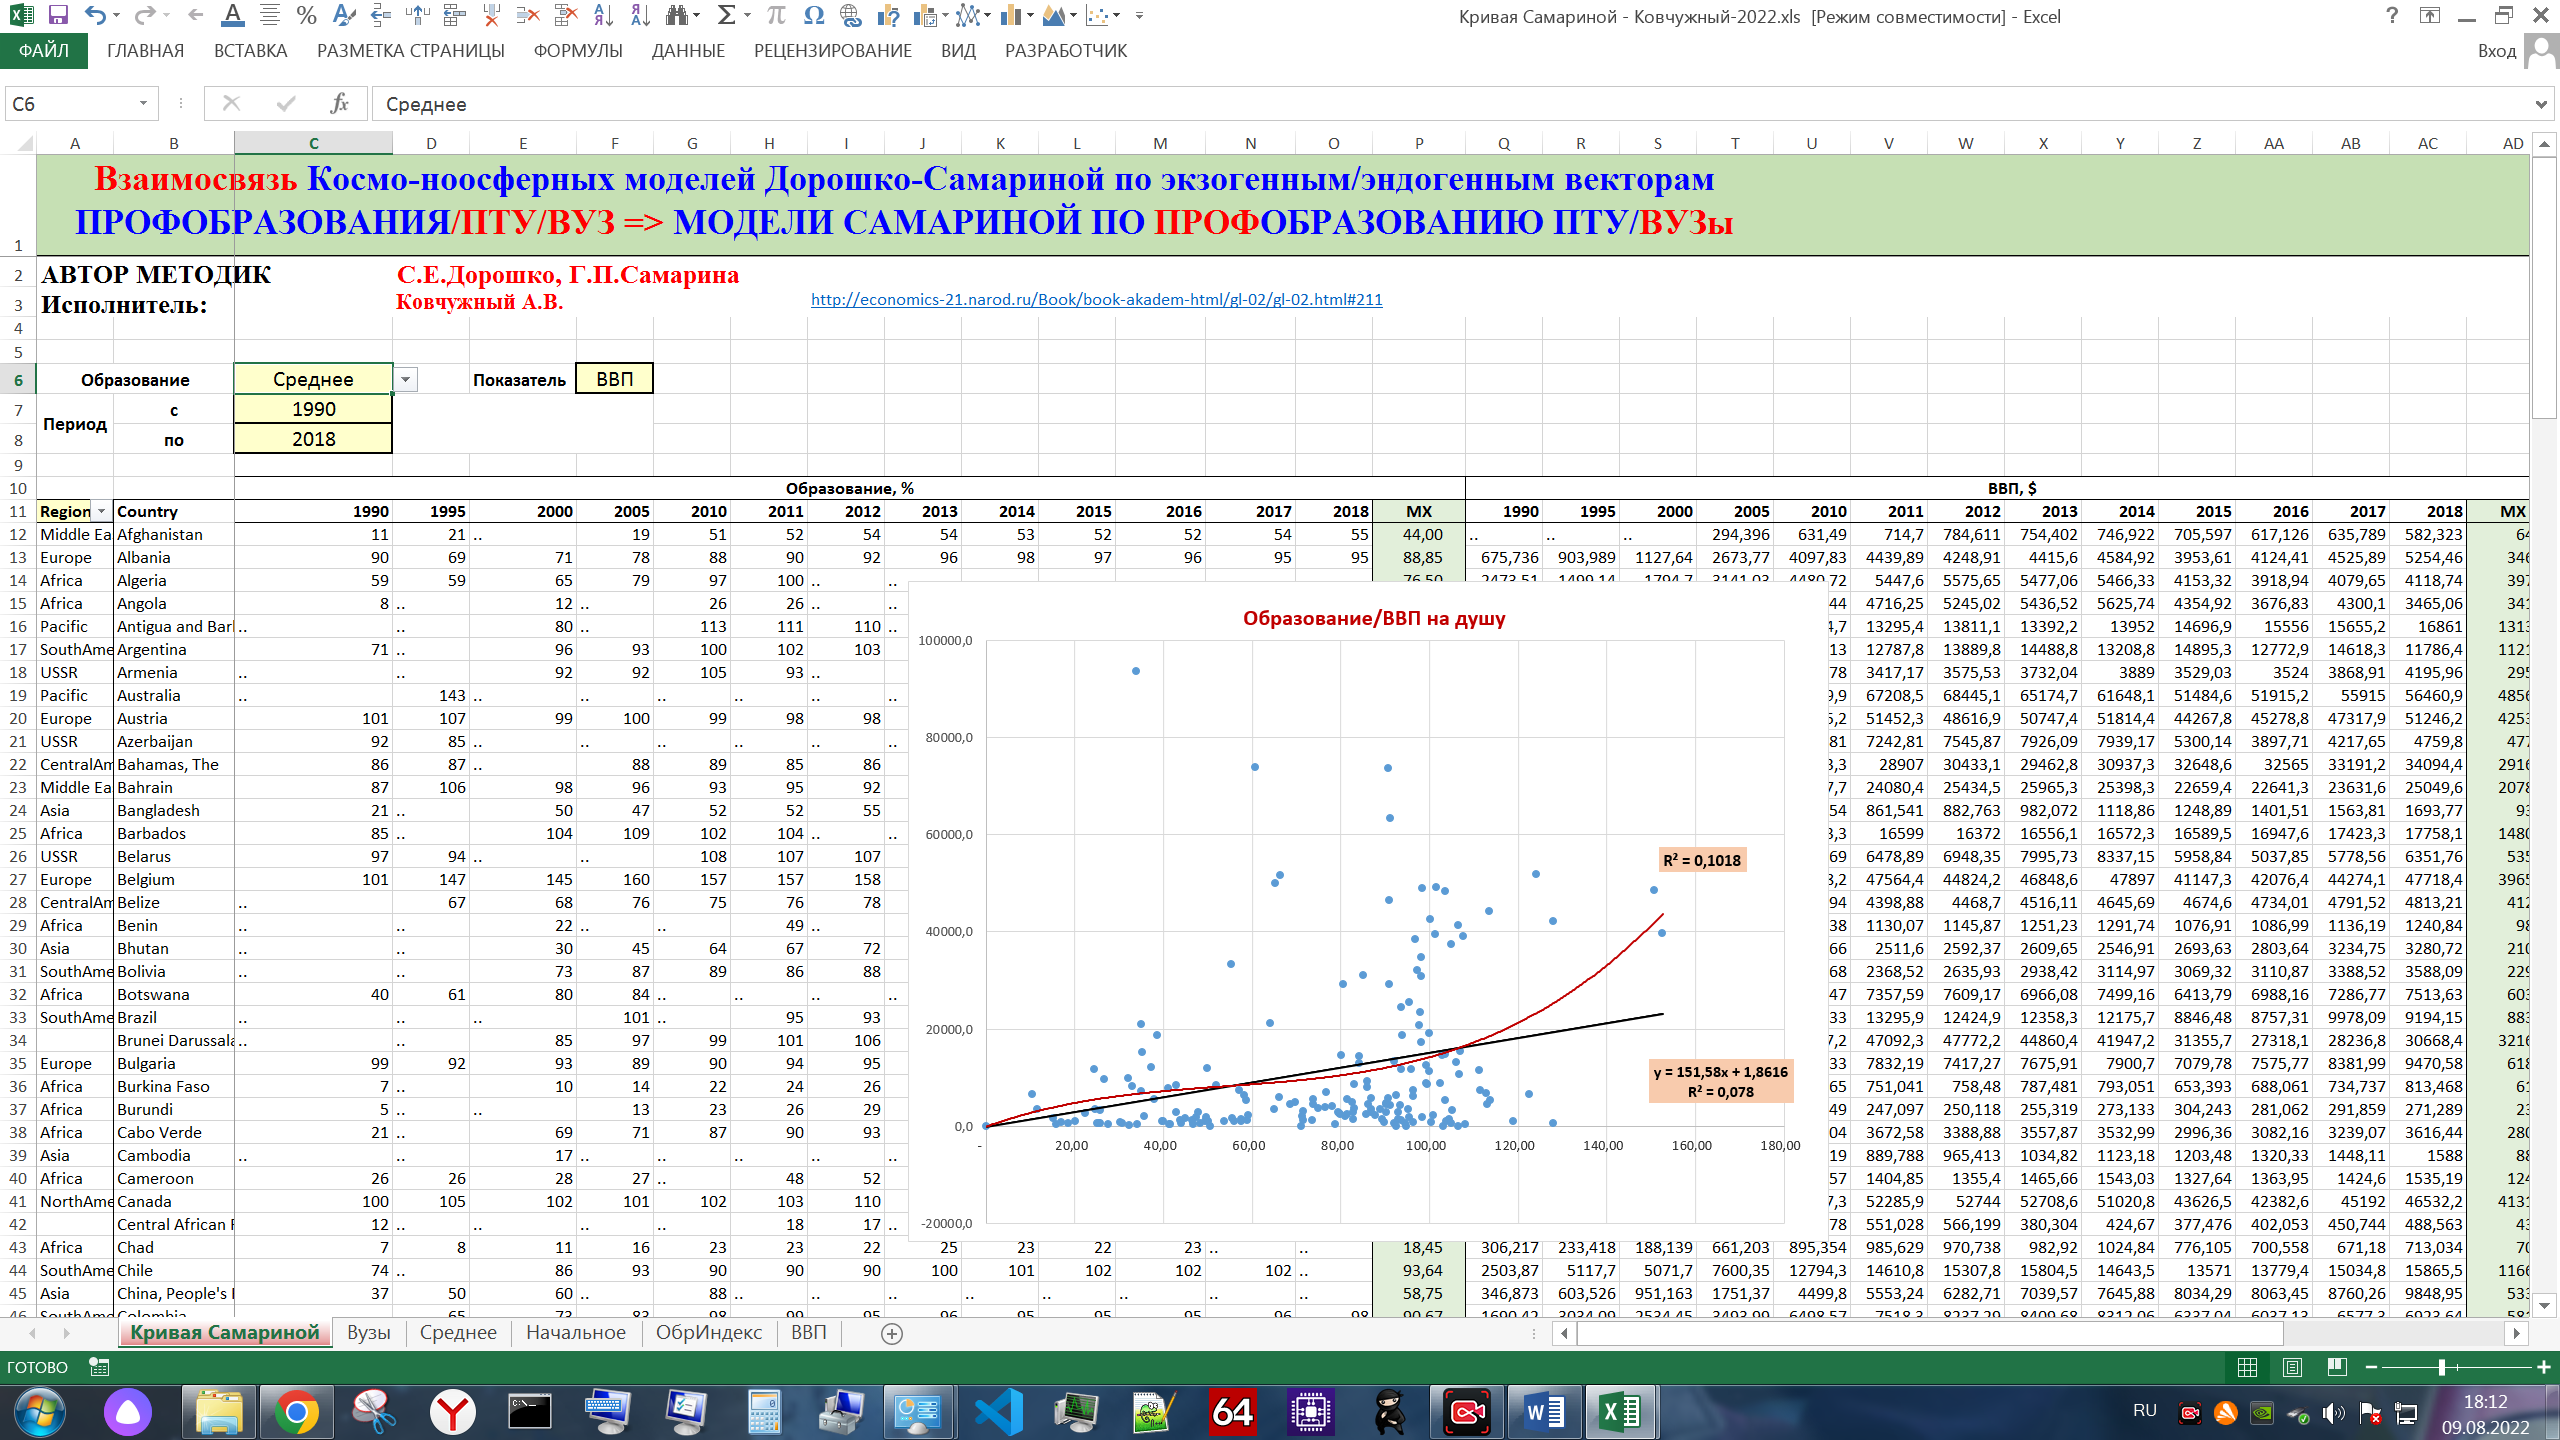2560x1440 pixels.
Task: Open the Region column filter dropdown
Action: (x=101, y=511)
